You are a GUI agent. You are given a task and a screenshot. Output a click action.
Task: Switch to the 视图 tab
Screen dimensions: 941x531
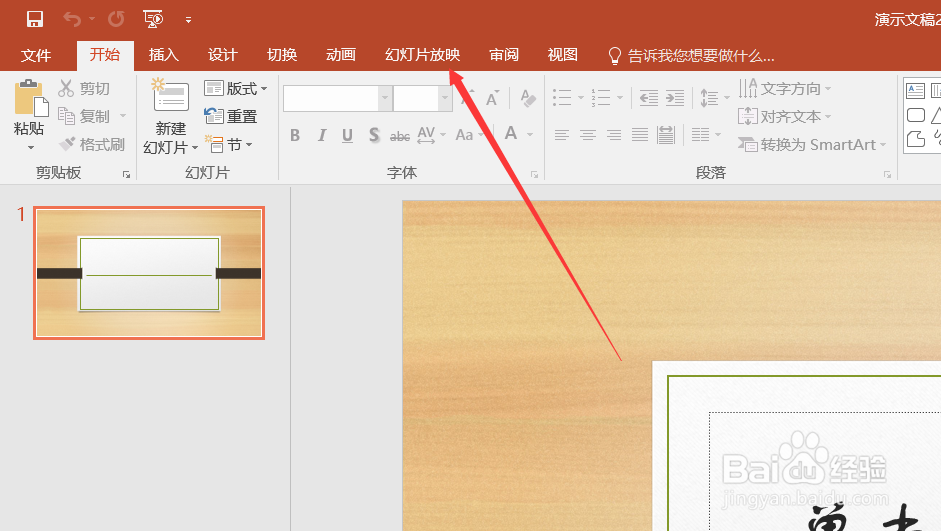(562, 55)
